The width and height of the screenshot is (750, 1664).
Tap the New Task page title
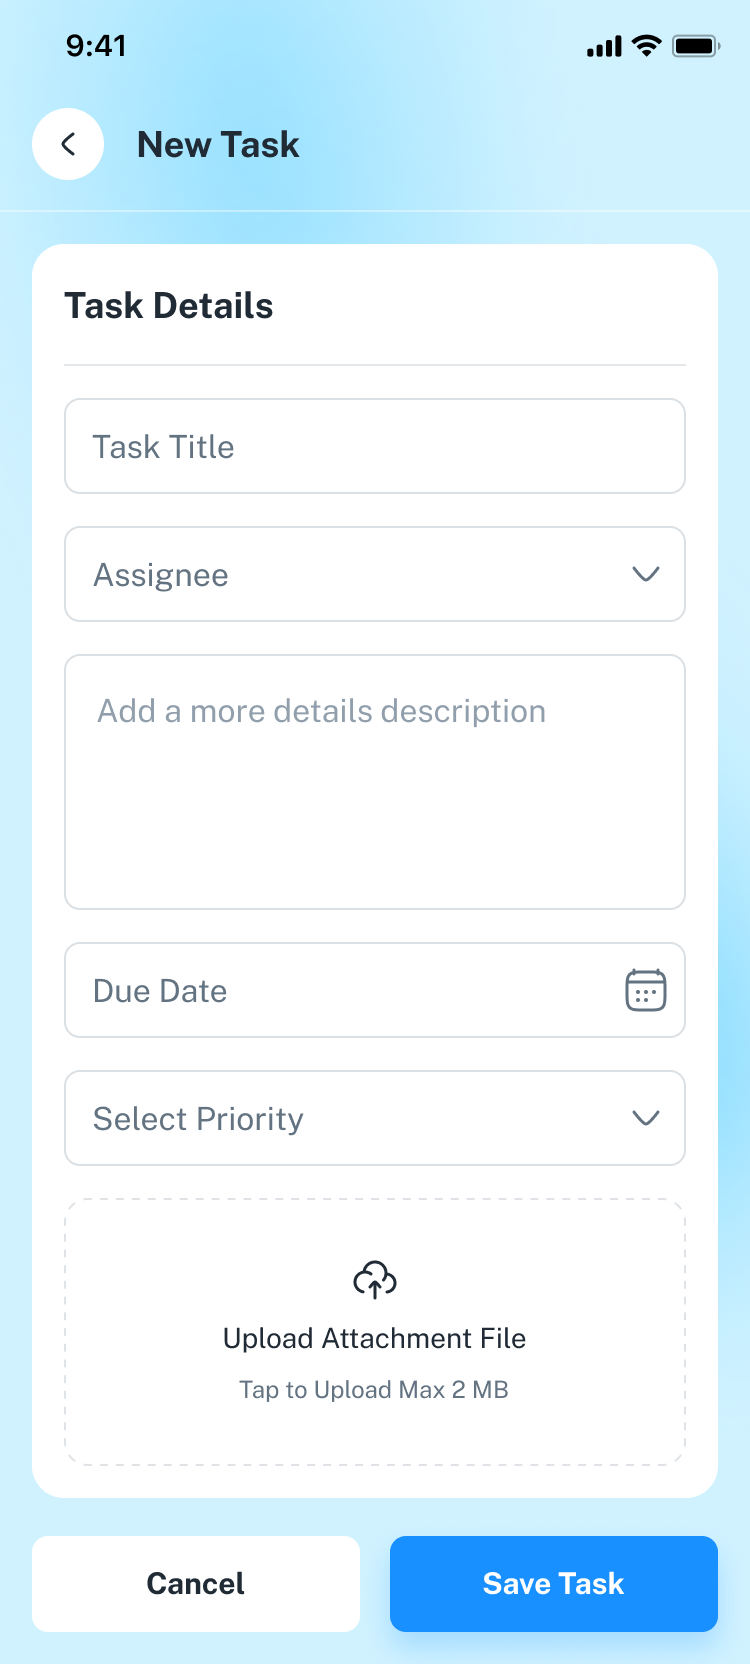218,145
